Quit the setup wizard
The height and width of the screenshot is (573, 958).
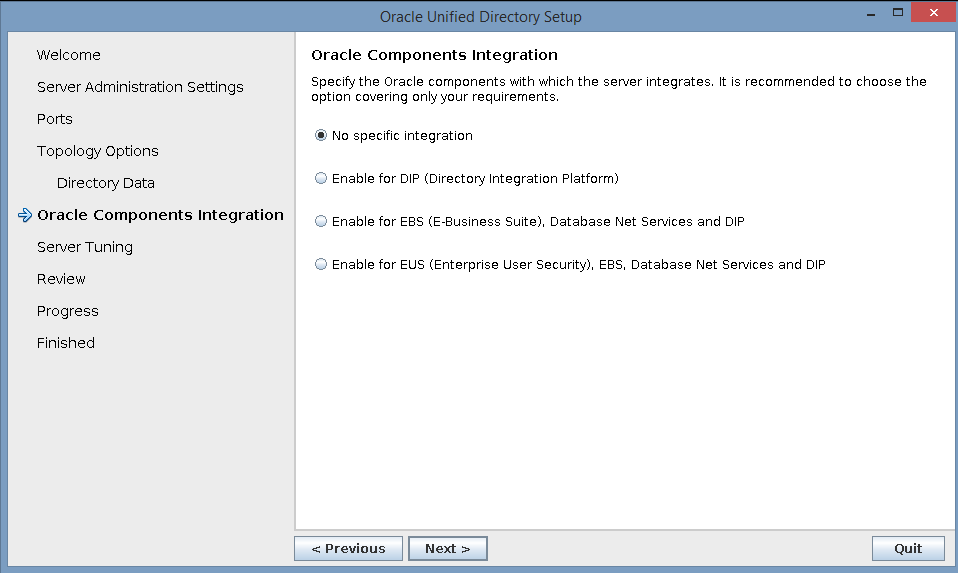coord(908,549)
